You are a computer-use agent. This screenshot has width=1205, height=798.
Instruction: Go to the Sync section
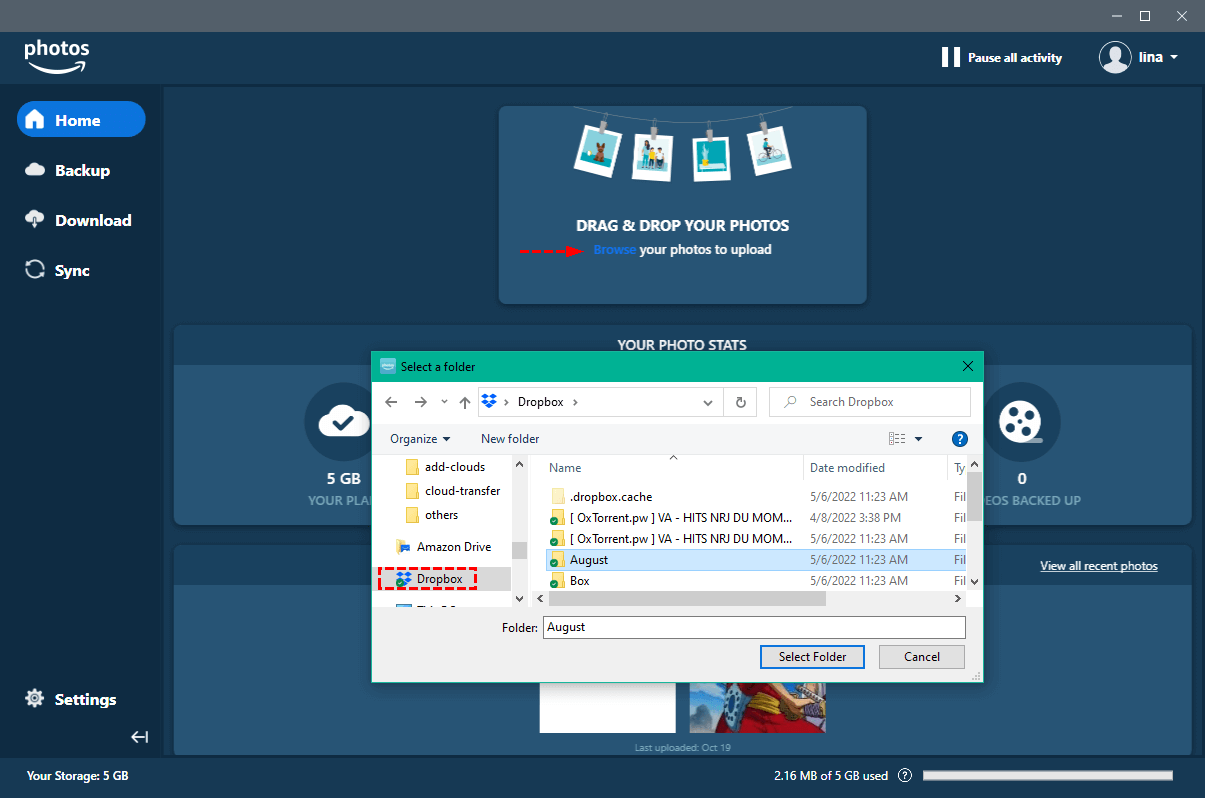click(x=72, y=270)
